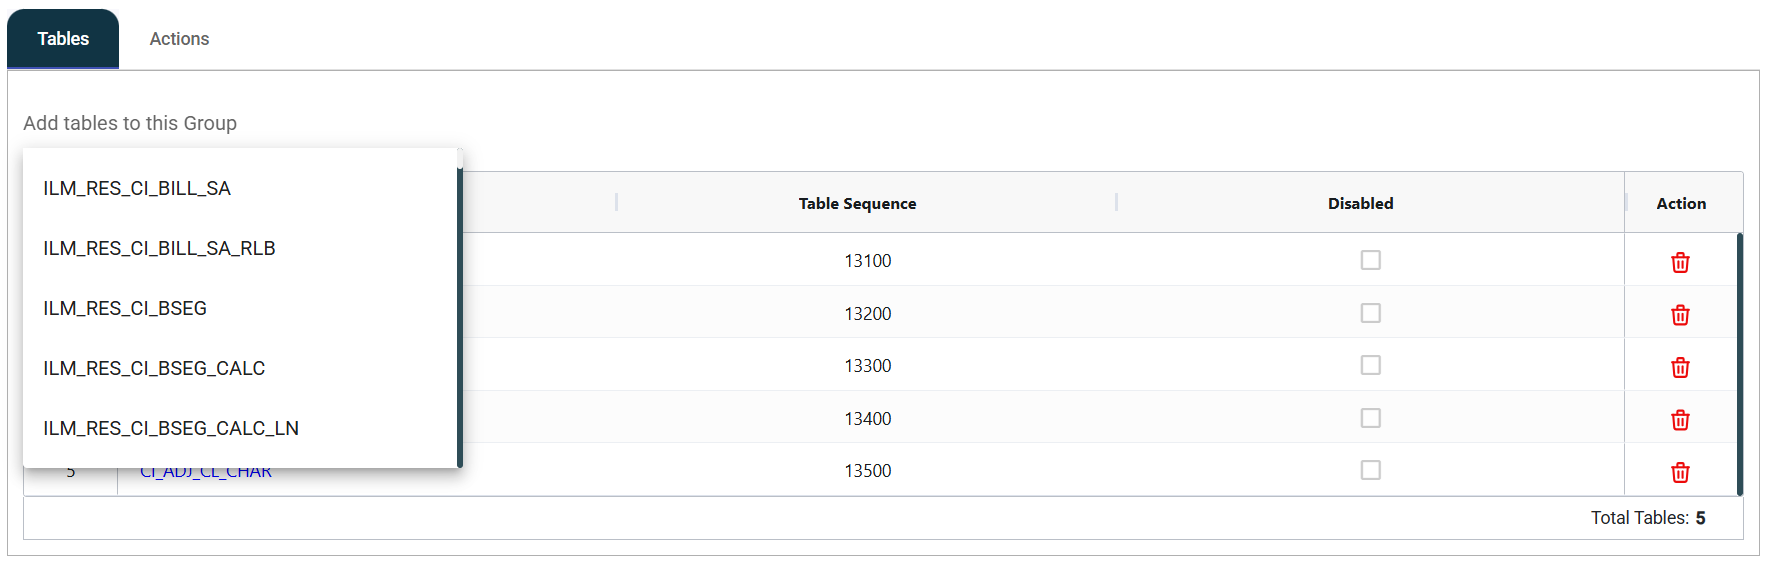
Task: Delete the table with sequence 13100
Action: 1680,262
